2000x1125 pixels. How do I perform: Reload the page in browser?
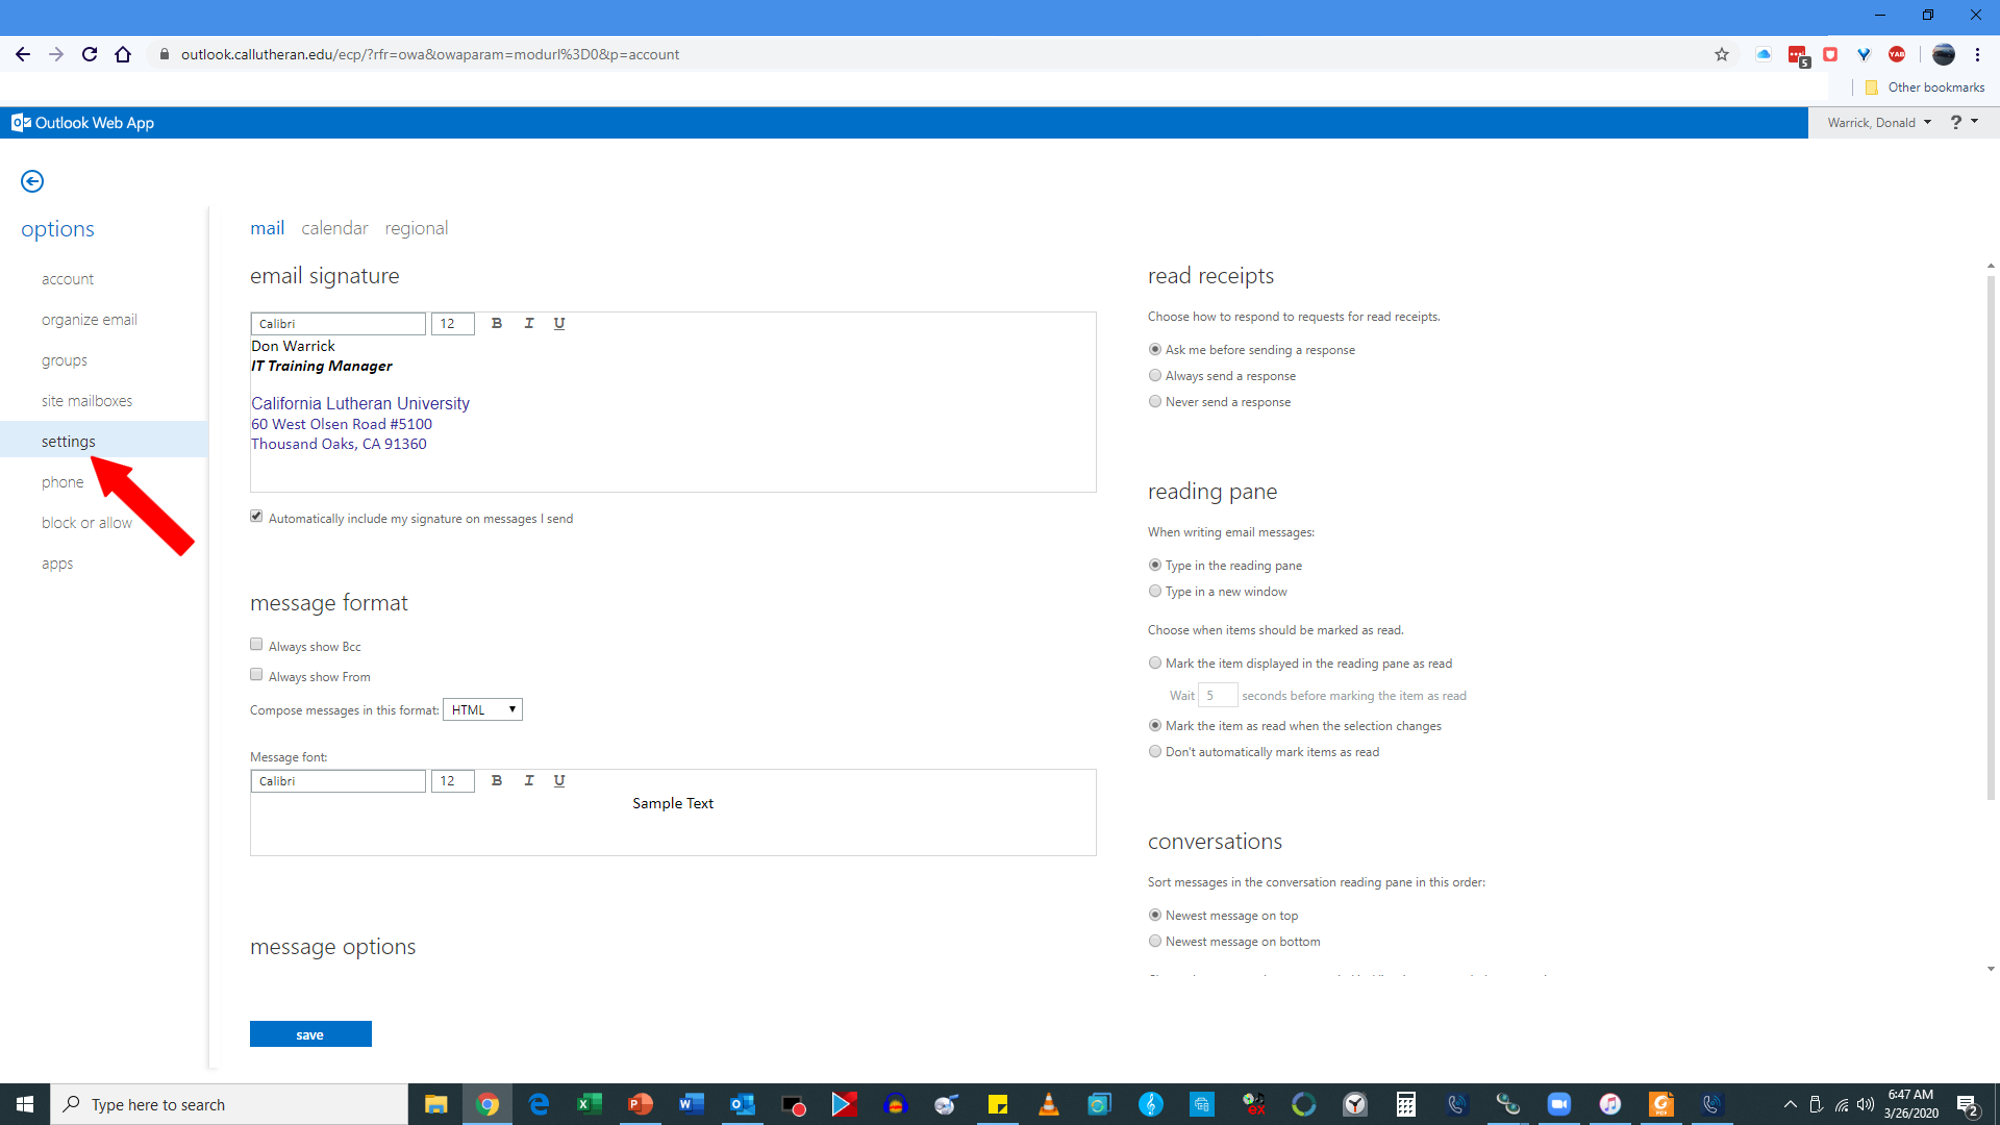(x=89, y=55)
